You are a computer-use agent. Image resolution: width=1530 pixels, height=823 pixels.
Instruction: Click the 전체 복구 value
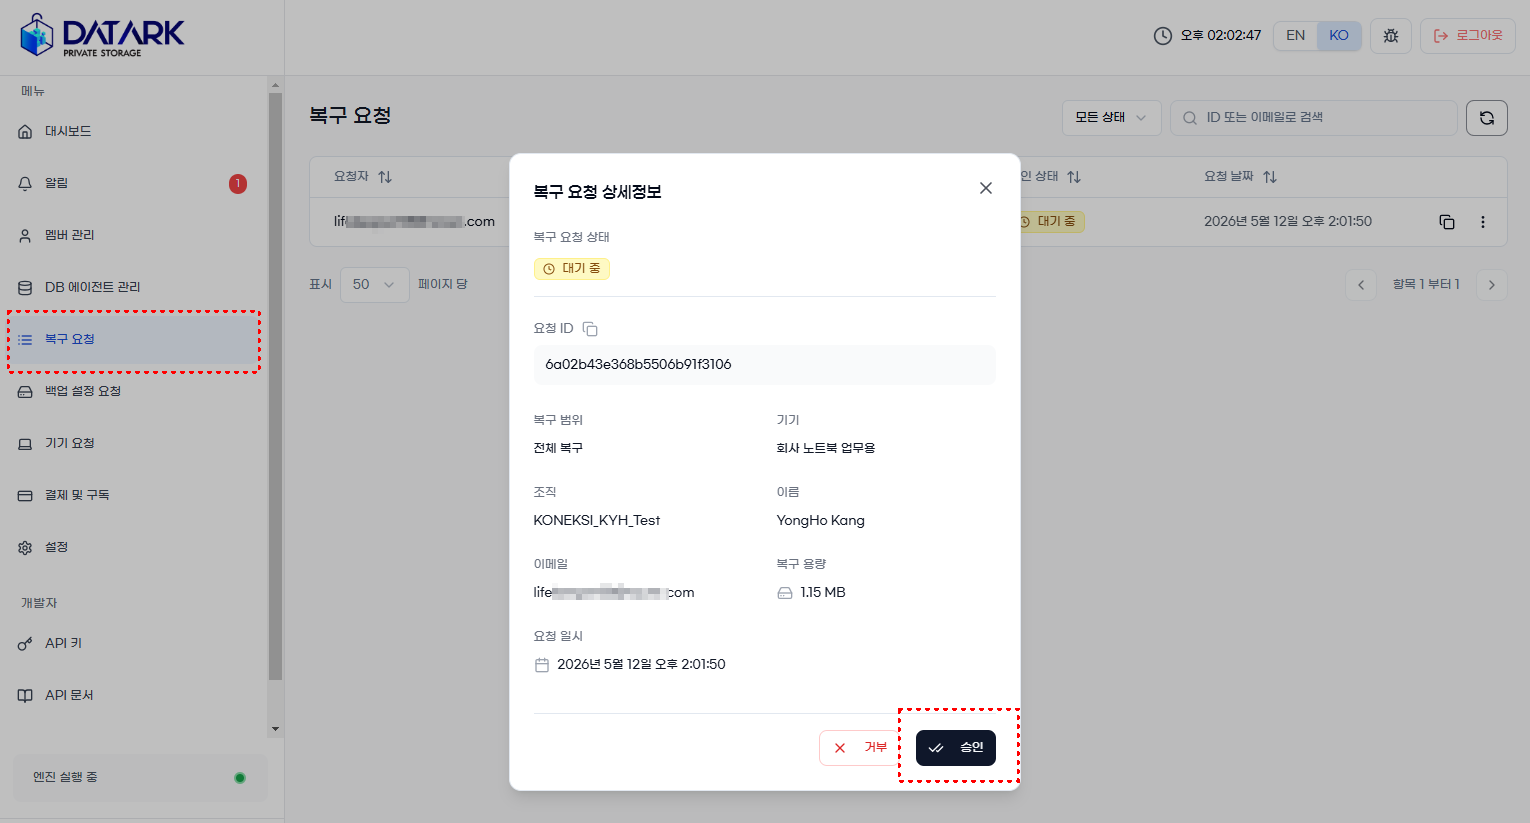pyautogui.click(x=558, y=448)
